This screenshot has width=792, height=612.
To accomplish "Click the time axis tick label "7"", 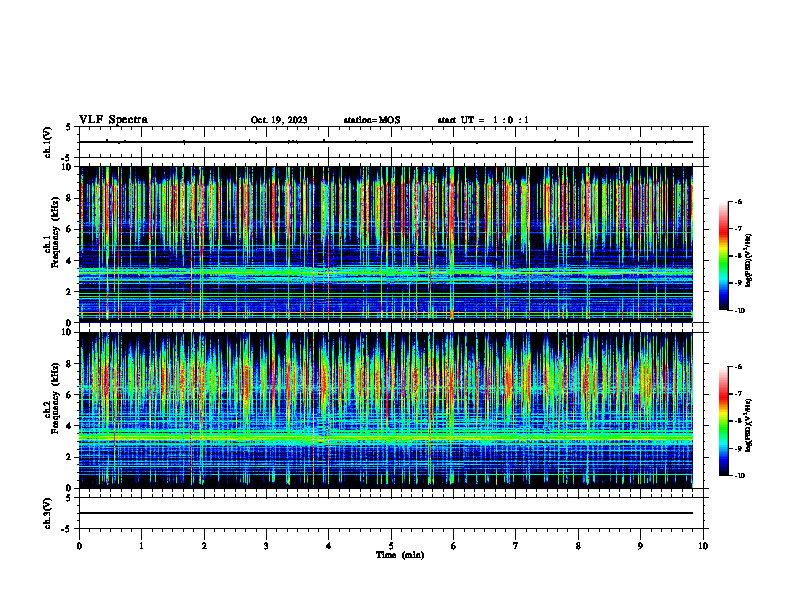I will point(516,546).
